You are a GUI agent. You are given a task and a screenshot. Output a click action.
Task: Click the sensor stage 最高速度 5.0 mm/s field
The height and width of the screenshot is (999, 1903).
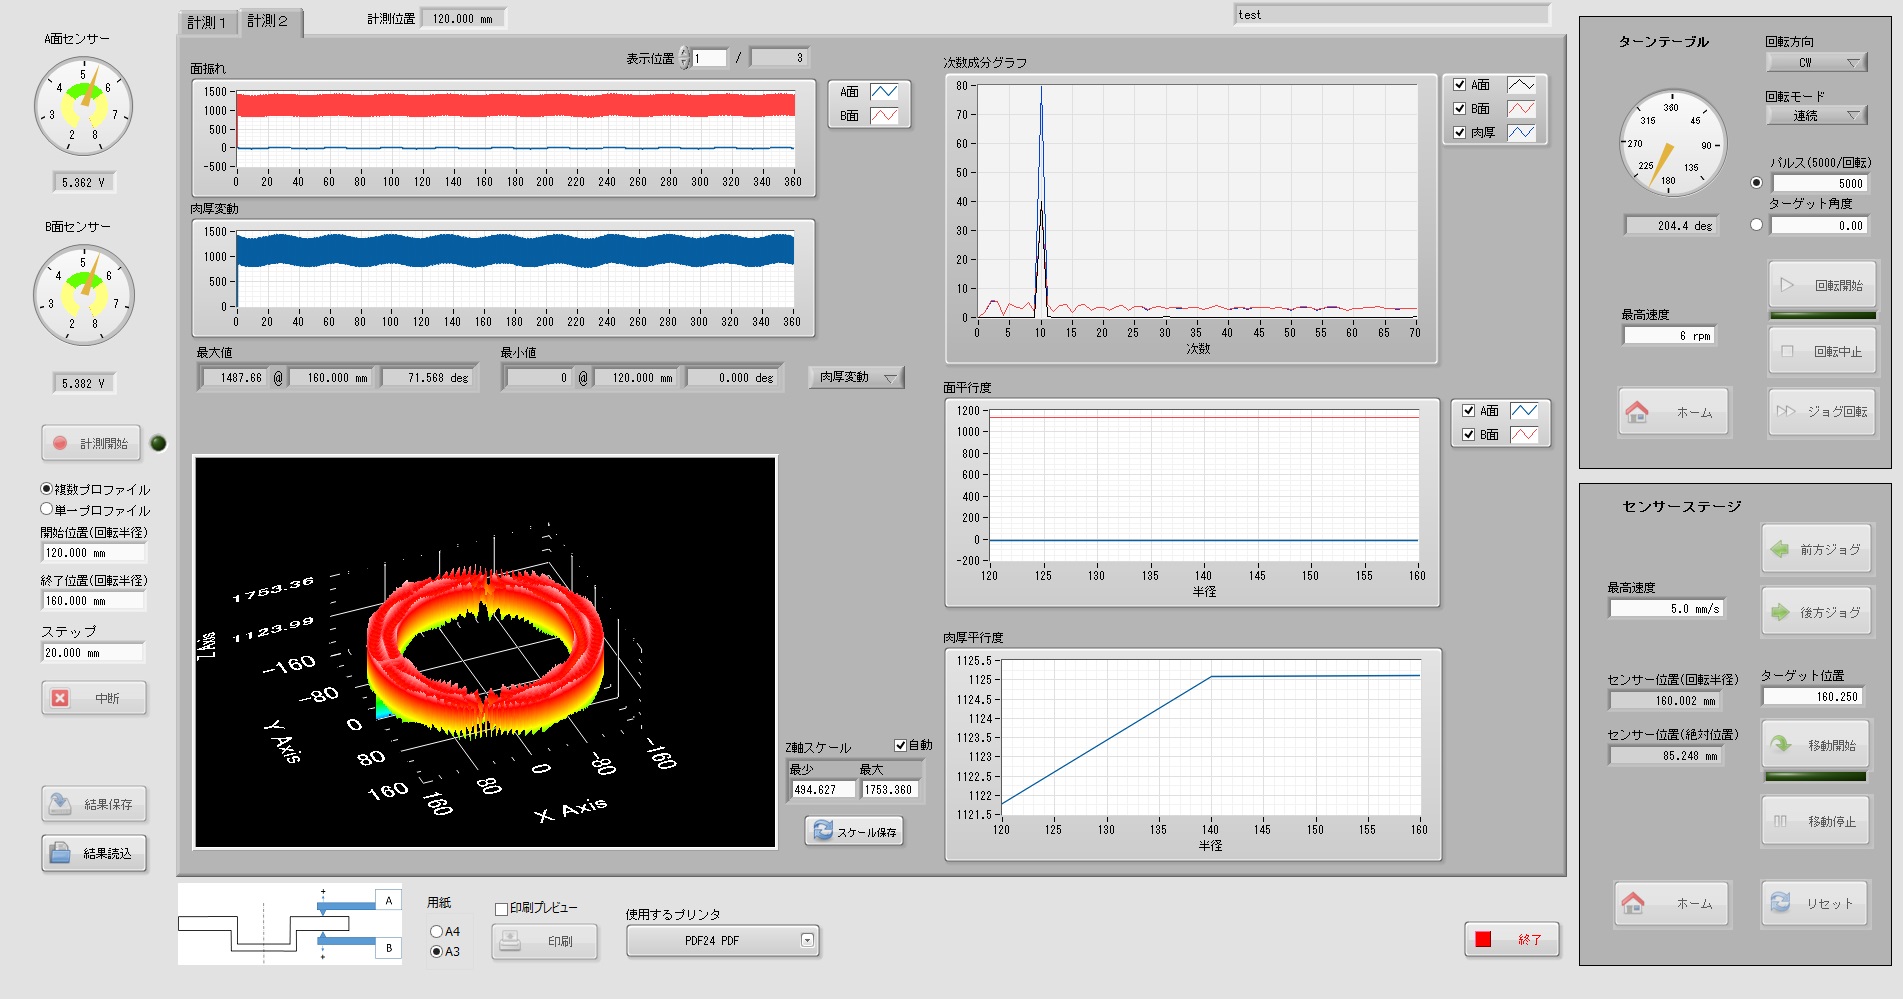pyautogui.click(x=1667, y=608)
